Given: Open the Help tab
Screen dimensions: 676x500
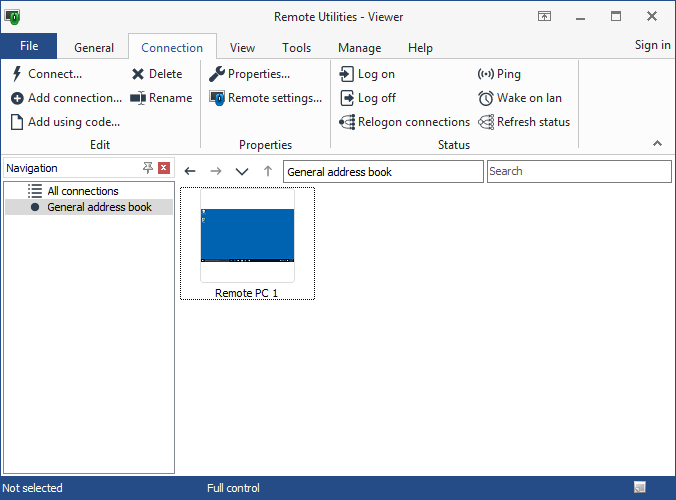Looking at the screenshot, I should [420, 47].
